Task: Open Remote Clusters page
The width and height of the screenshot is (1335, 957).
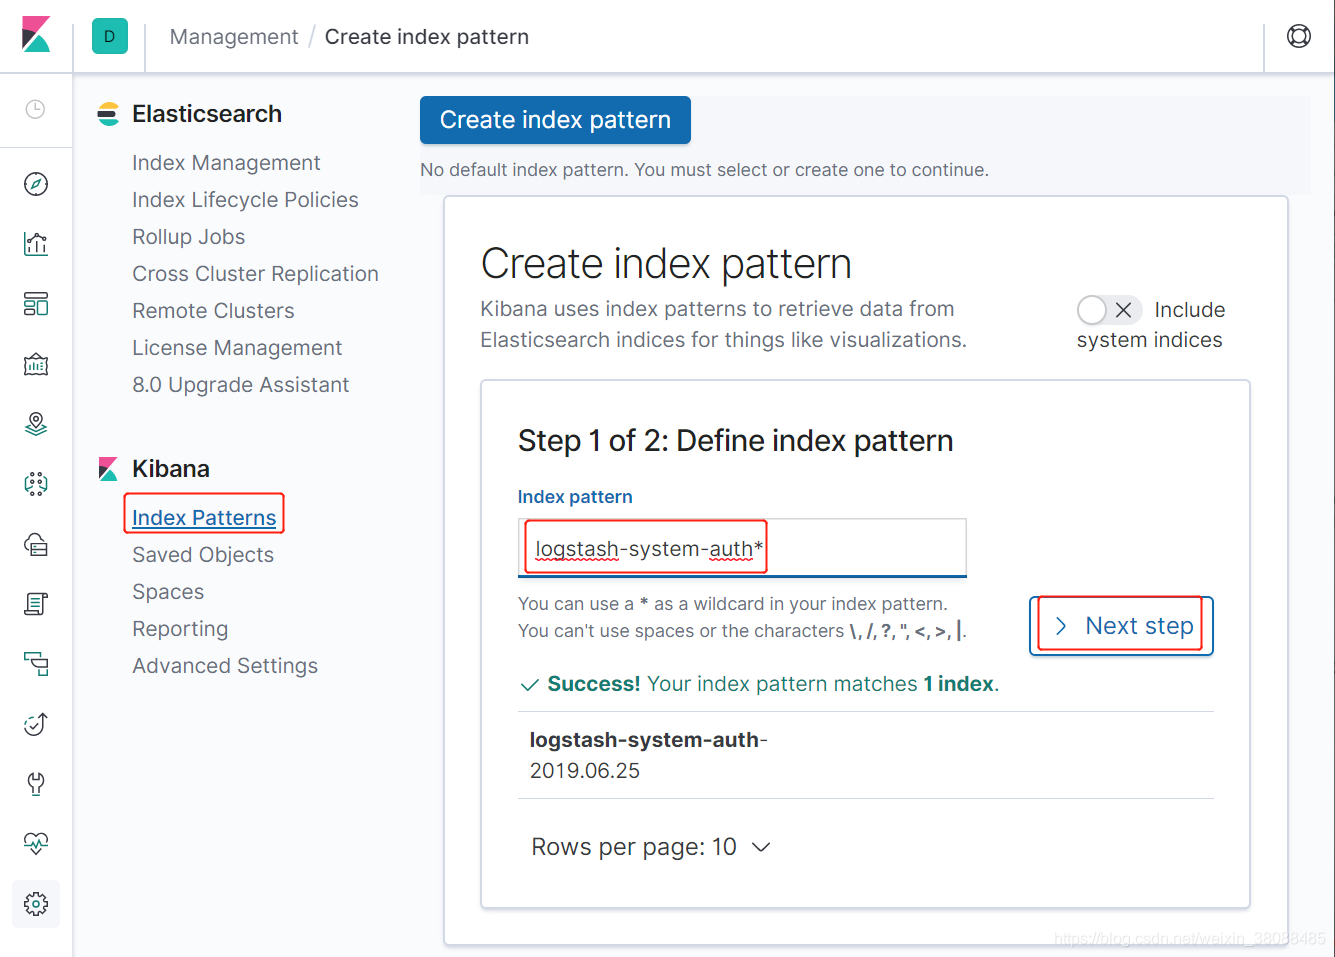Action: pyautogui.click(x=213, y=311)
